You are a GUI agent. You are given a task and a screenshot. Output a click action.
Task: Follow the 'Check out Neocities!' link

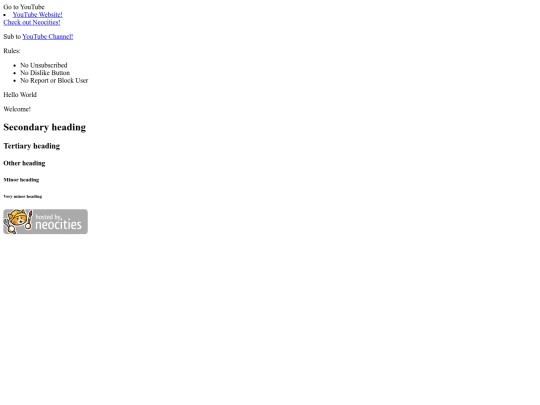point(32,22)
